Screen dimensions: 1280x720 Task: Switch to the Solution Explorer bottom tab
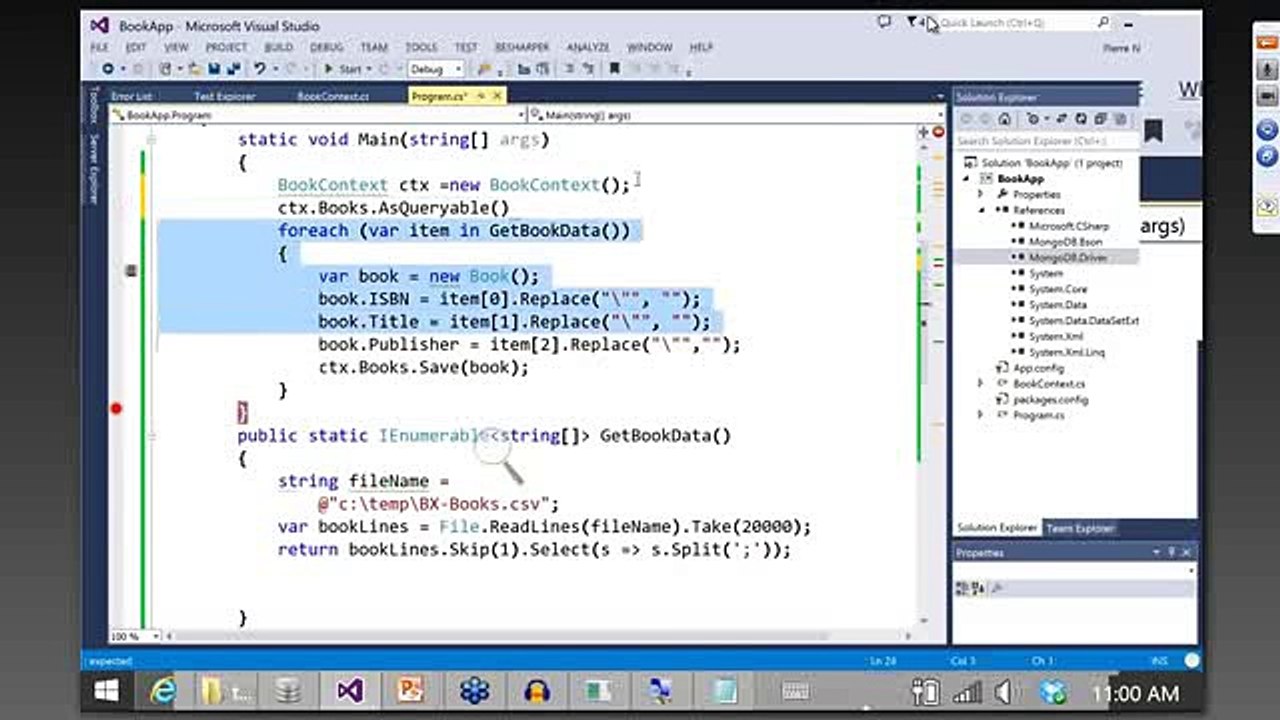click(997, 528)
